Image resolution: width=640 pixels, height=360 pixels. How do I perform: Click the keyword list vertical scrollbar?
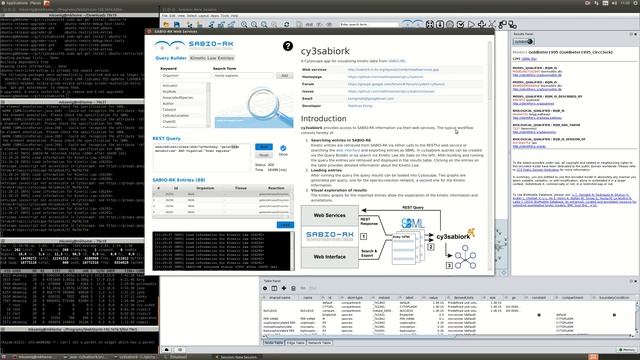coord(208,105)
